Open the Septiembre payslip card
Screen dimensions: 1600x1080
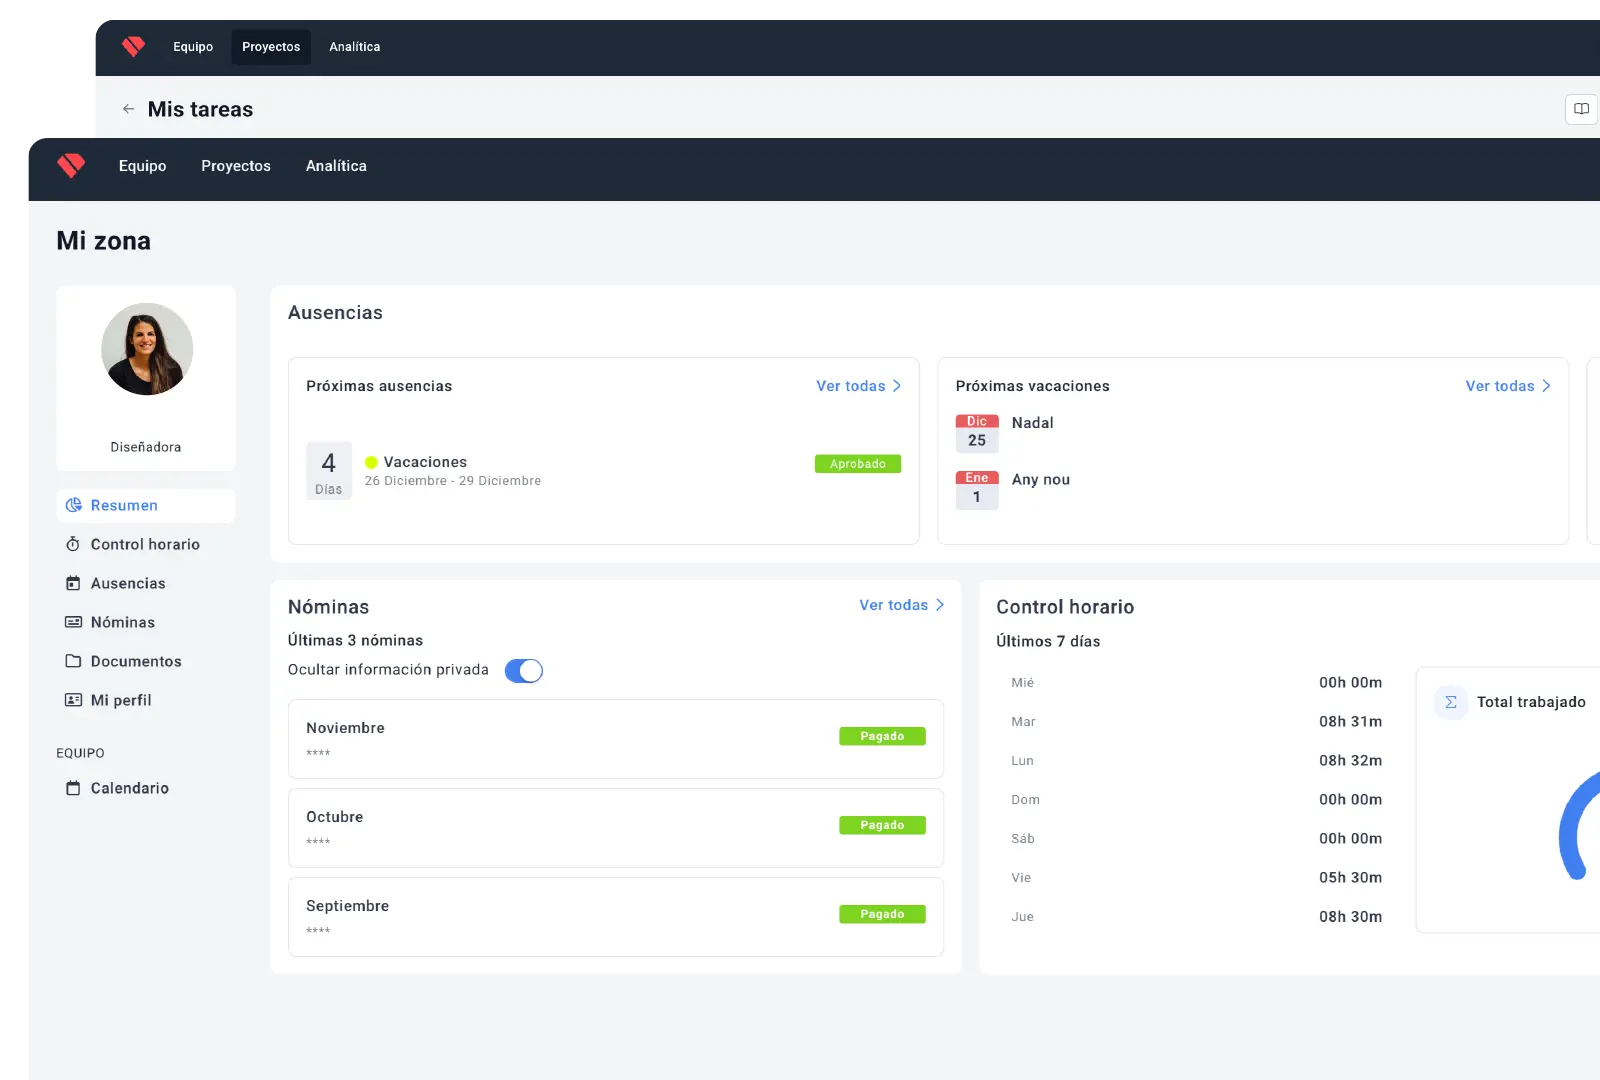point(616,917)
